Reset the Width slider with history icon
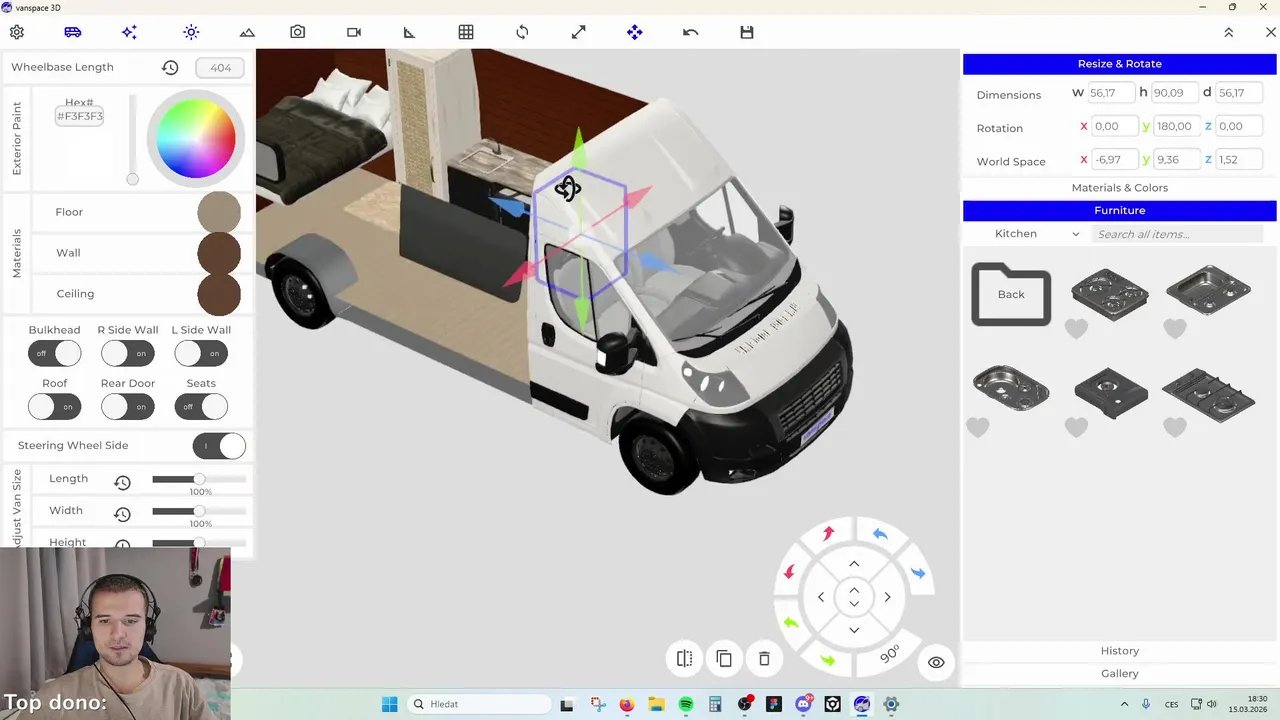The width and height of the screenshot is (1280, 720). click(x=122, y=514)
